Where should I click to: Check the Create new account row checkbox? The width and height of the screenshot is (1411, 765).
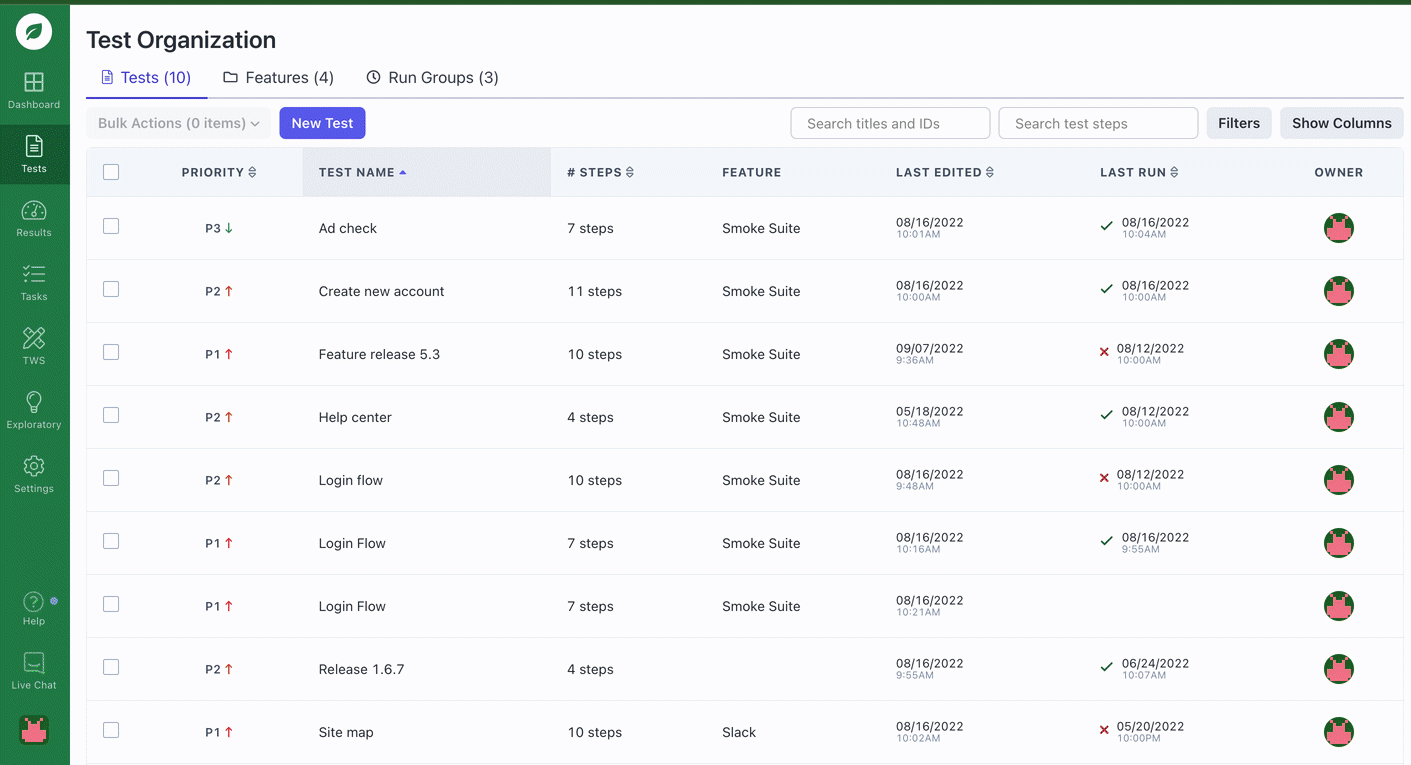click(x=111, y=289)
